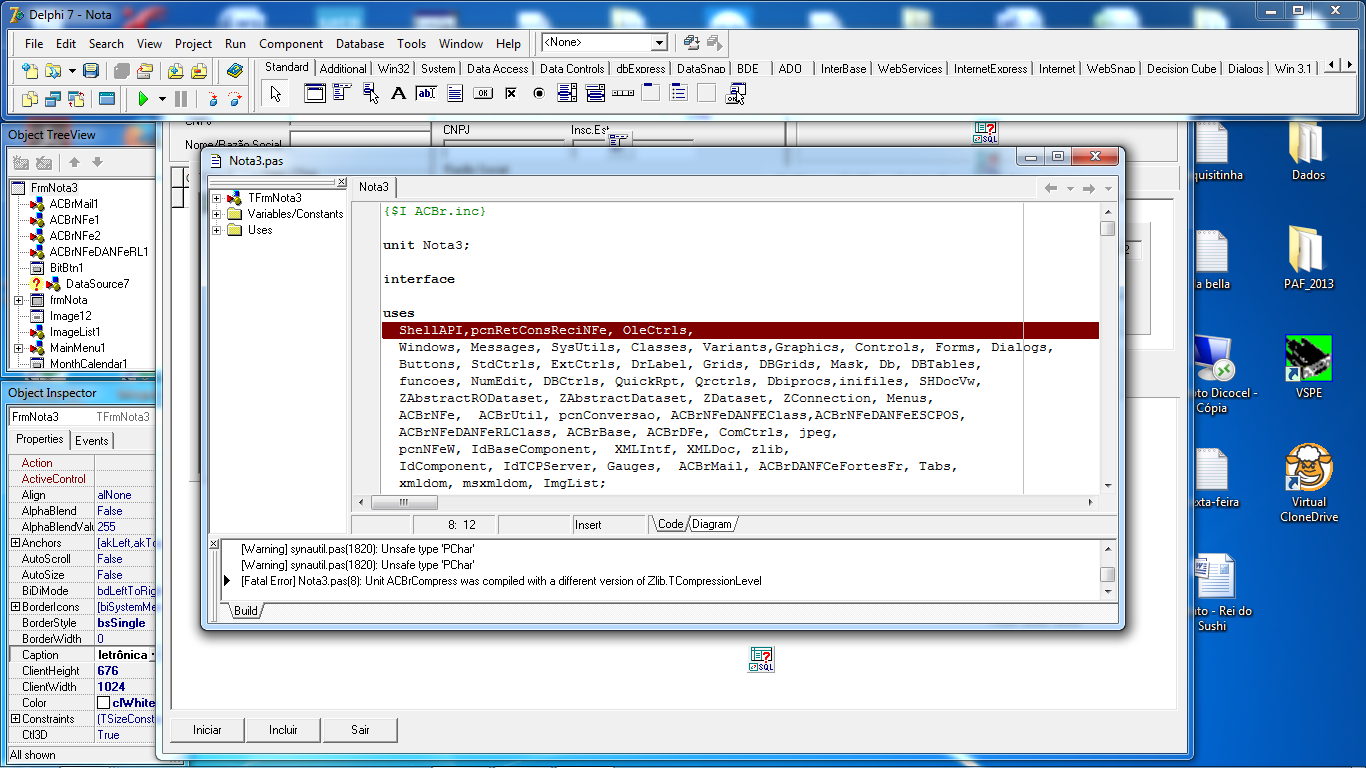The width and height of the screenshot is (1366, 768).
Task: Click the Incluir button on form
Action: (283, 730)
